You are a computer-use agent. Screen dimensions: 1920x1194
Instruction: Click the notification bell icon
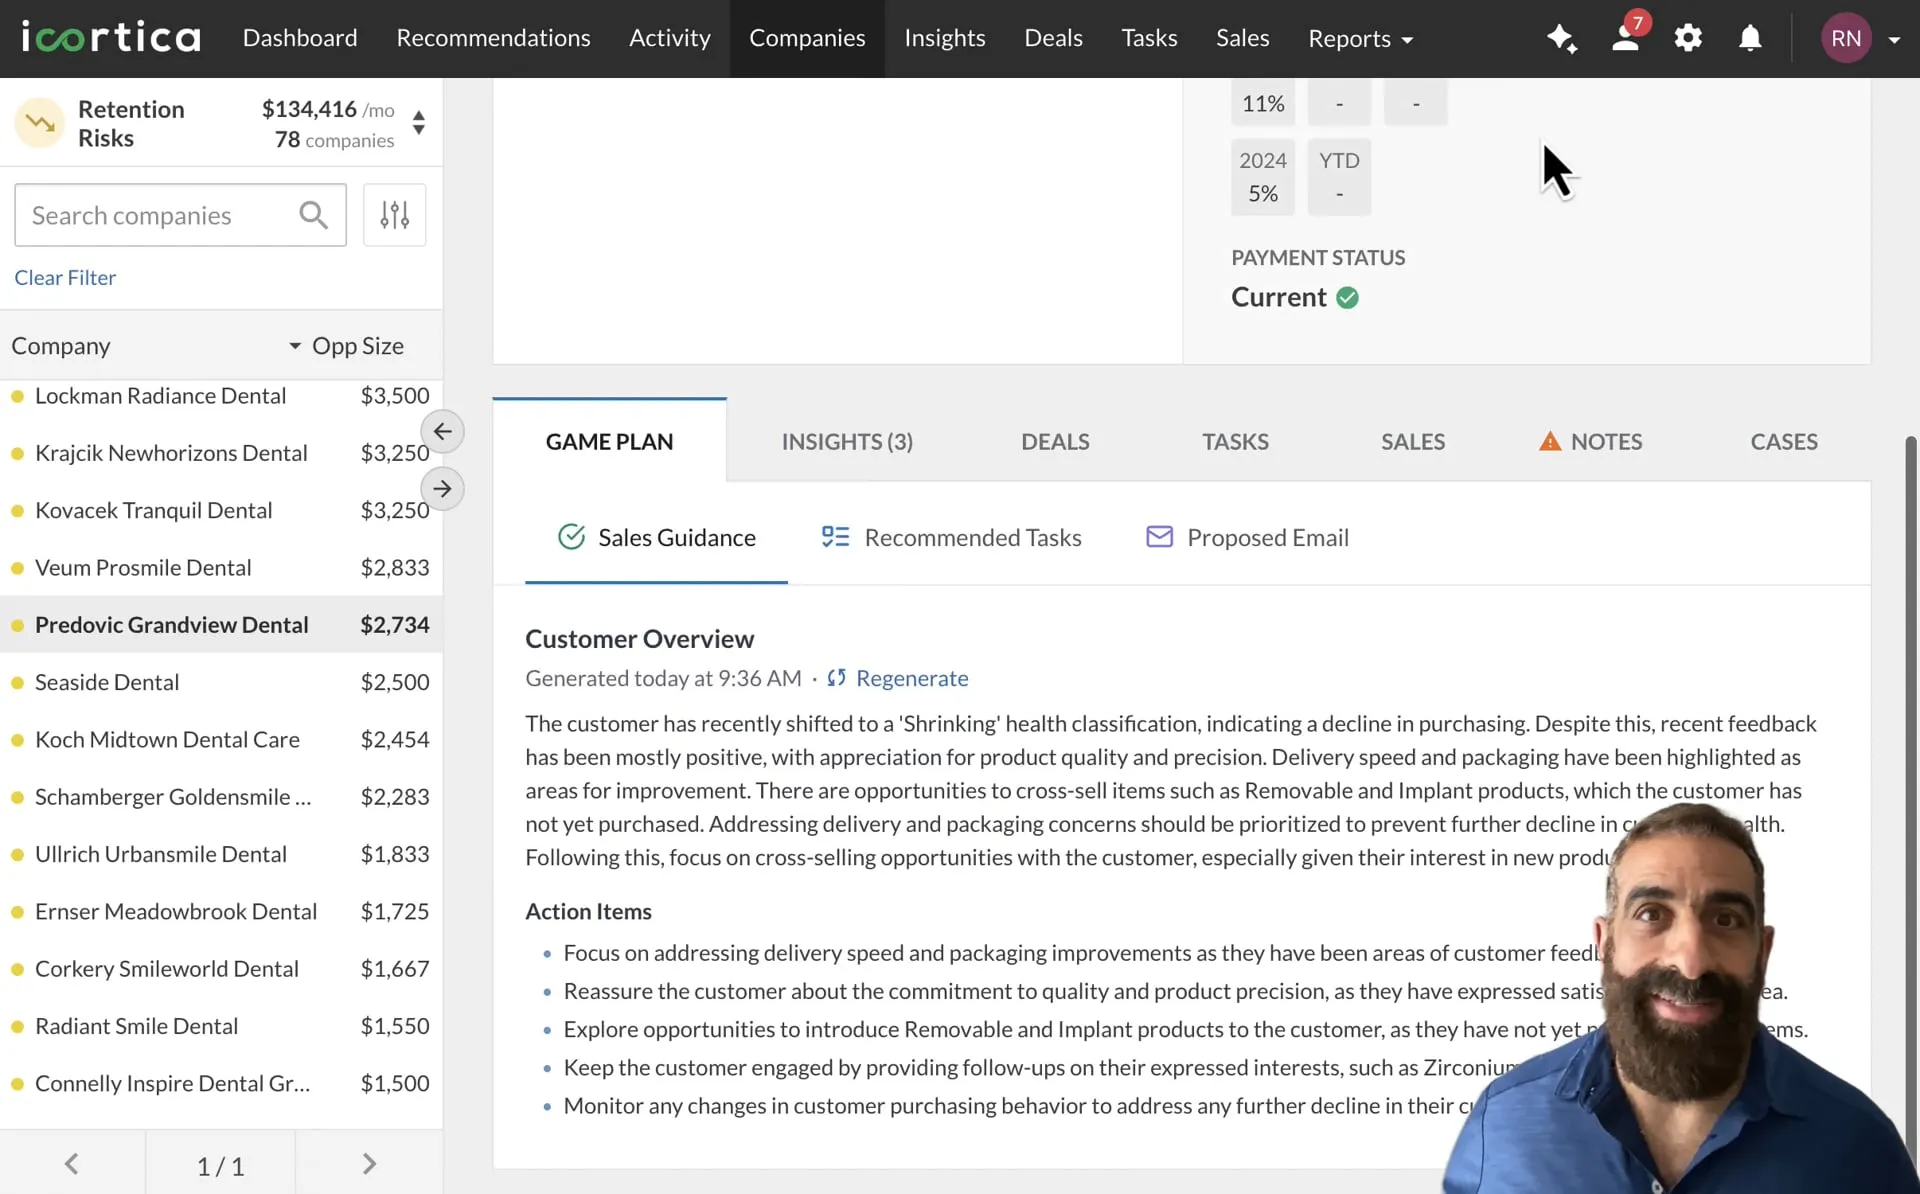pyautogui.click(x=1750, y=39)
